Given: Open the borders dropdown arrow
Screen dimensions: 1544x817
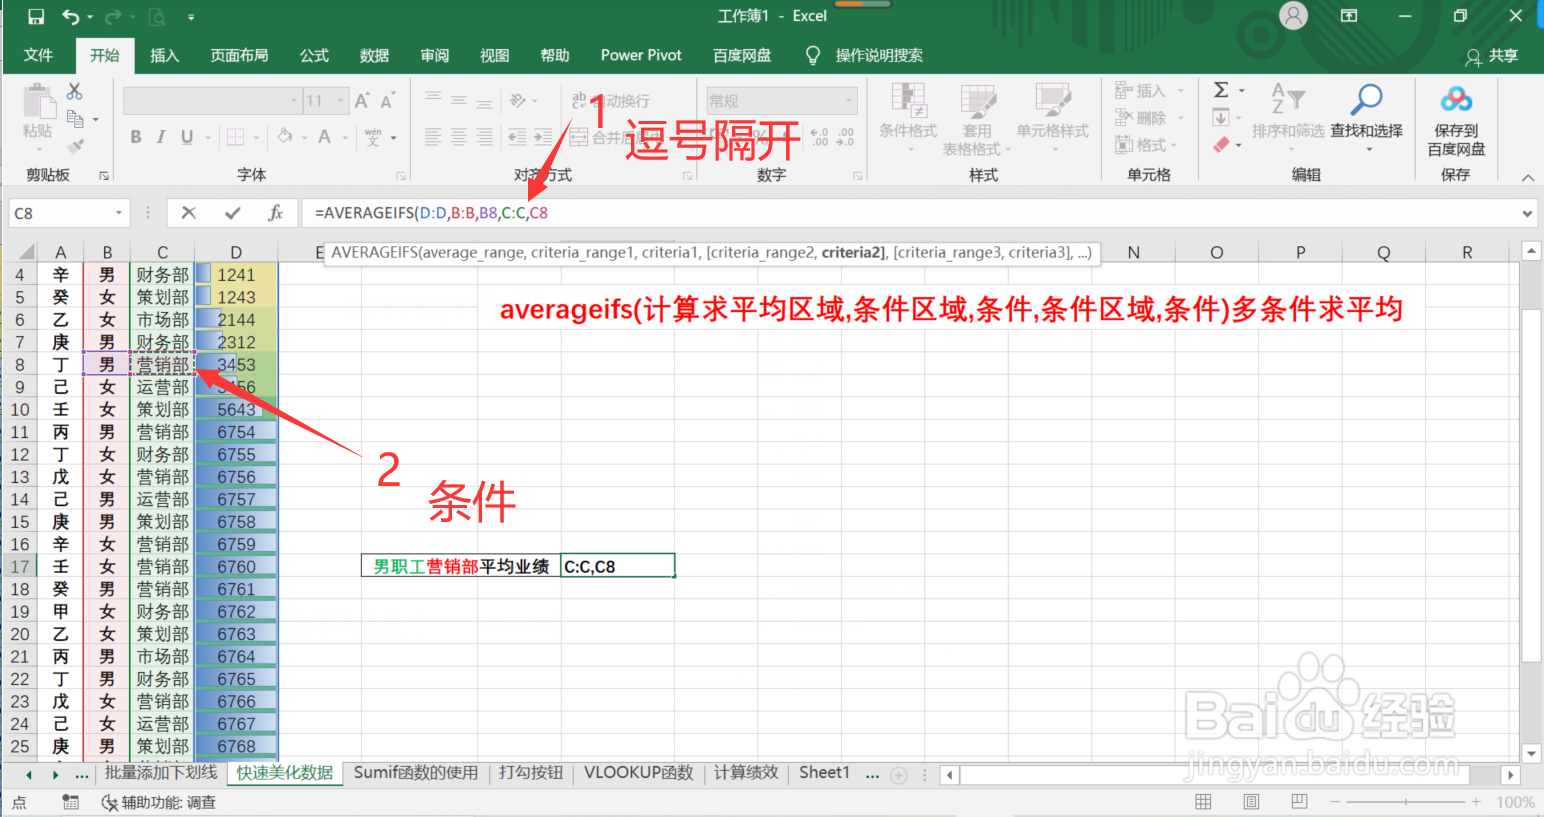Looking at the screenshot, I should [x=256, y=138].
